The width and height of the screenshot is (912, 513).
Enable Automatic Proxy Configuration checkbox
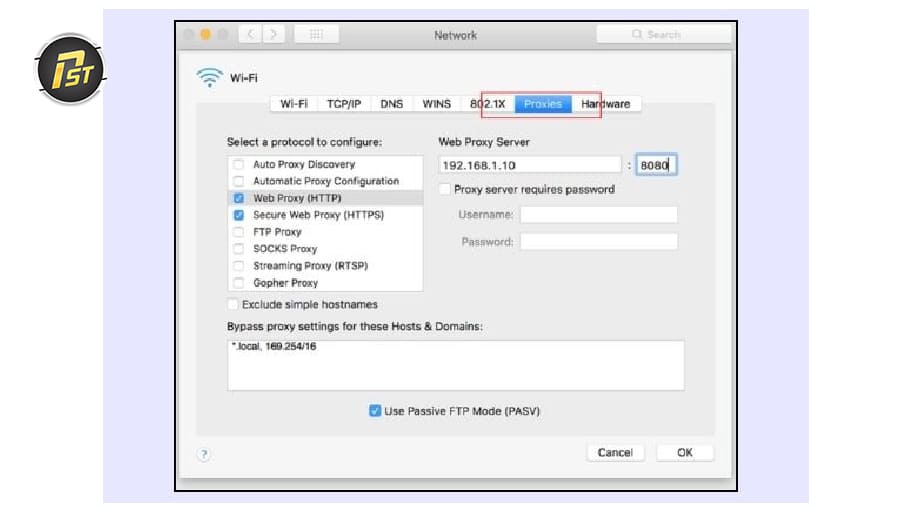tap(238, 181)
